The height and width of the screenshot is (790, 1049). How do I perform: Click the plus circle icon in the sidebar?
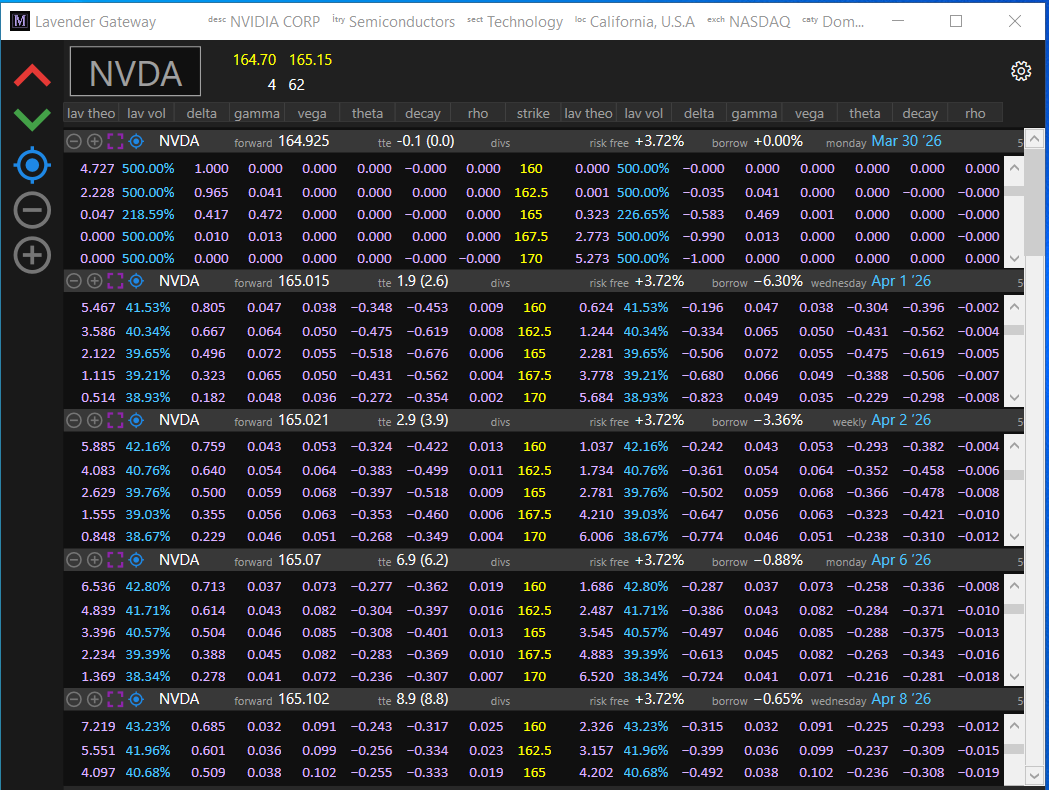tap(31, 255)
